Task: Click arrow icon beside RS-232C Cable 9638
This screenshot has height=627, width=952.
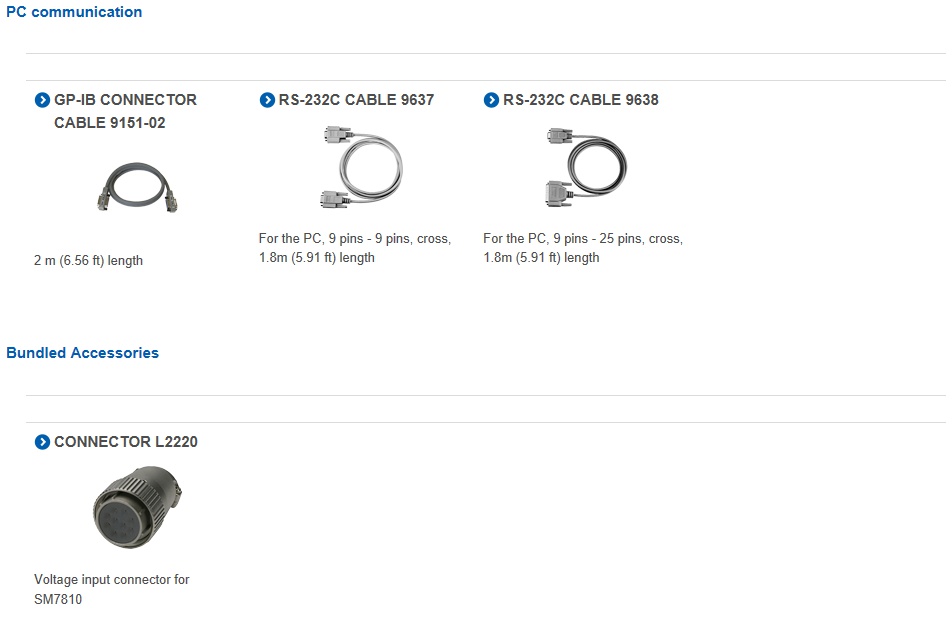Action: coord(491,100)
